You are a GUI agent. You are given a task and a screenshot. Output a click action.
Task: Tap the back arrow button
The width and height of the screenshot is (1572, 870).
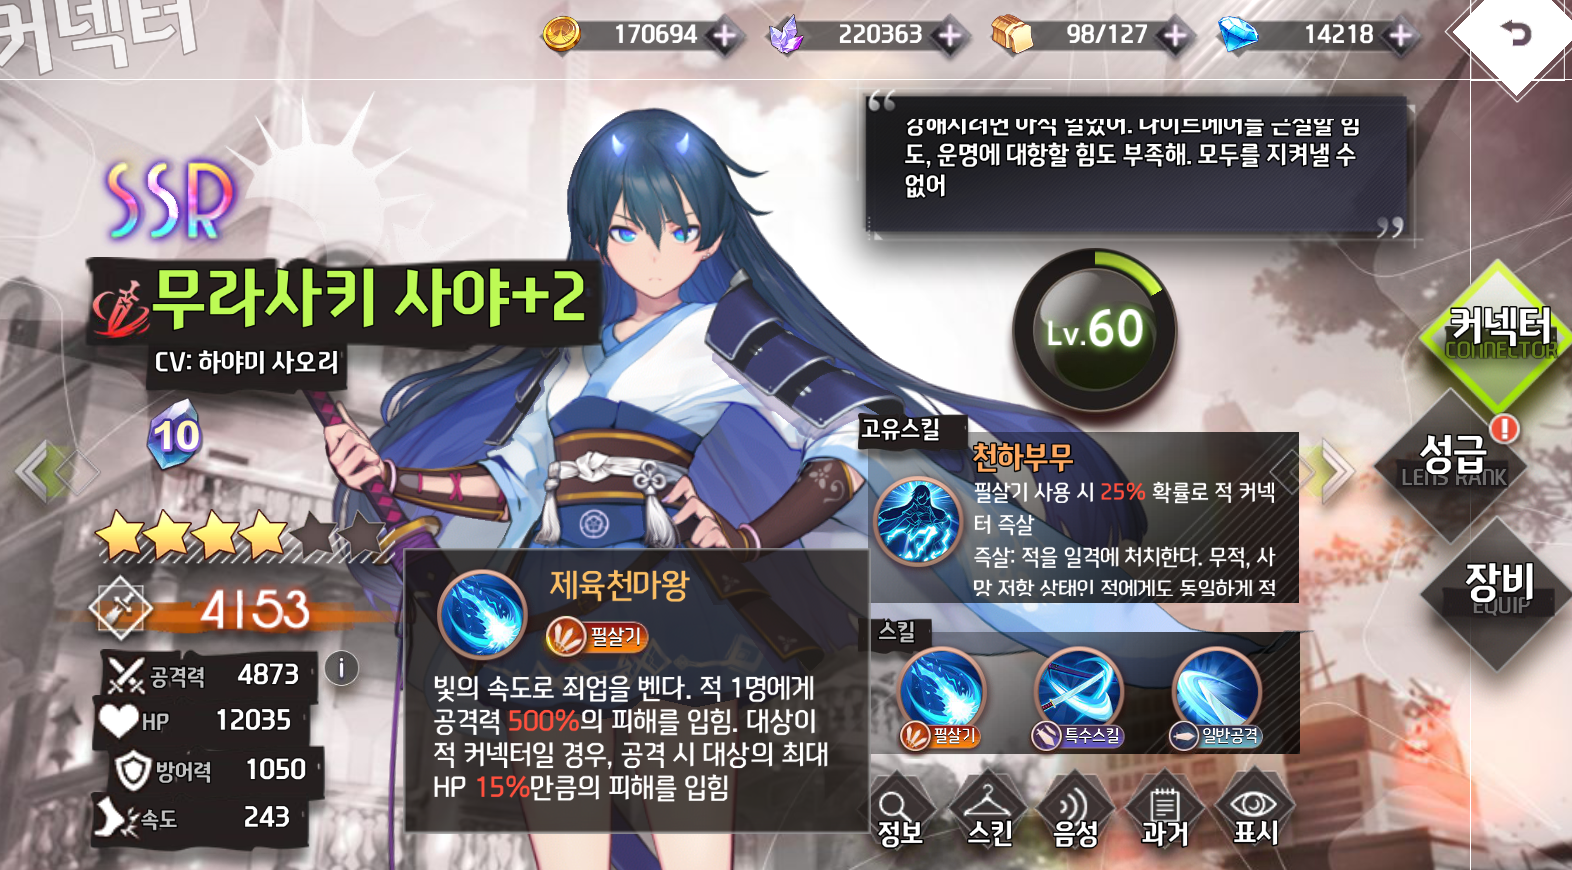pyautogui.click(x=1517, y=34)
